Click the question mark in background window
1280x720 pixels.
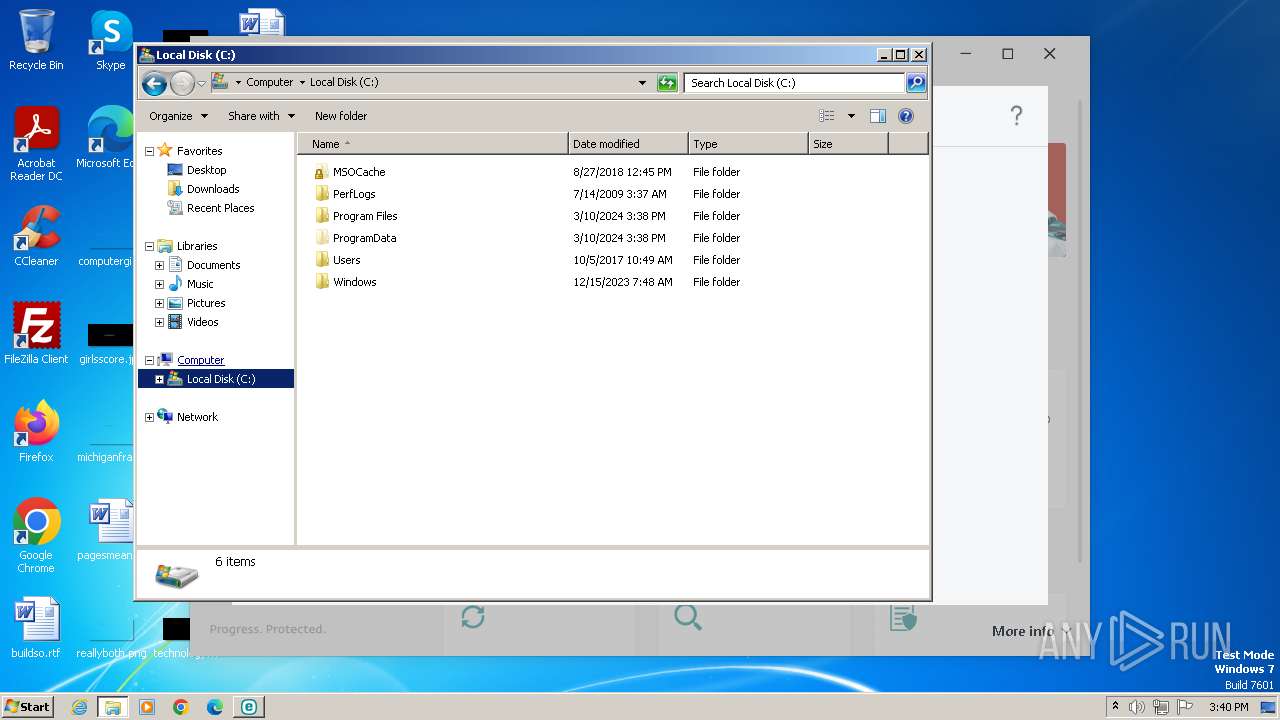coord(1016,115)
